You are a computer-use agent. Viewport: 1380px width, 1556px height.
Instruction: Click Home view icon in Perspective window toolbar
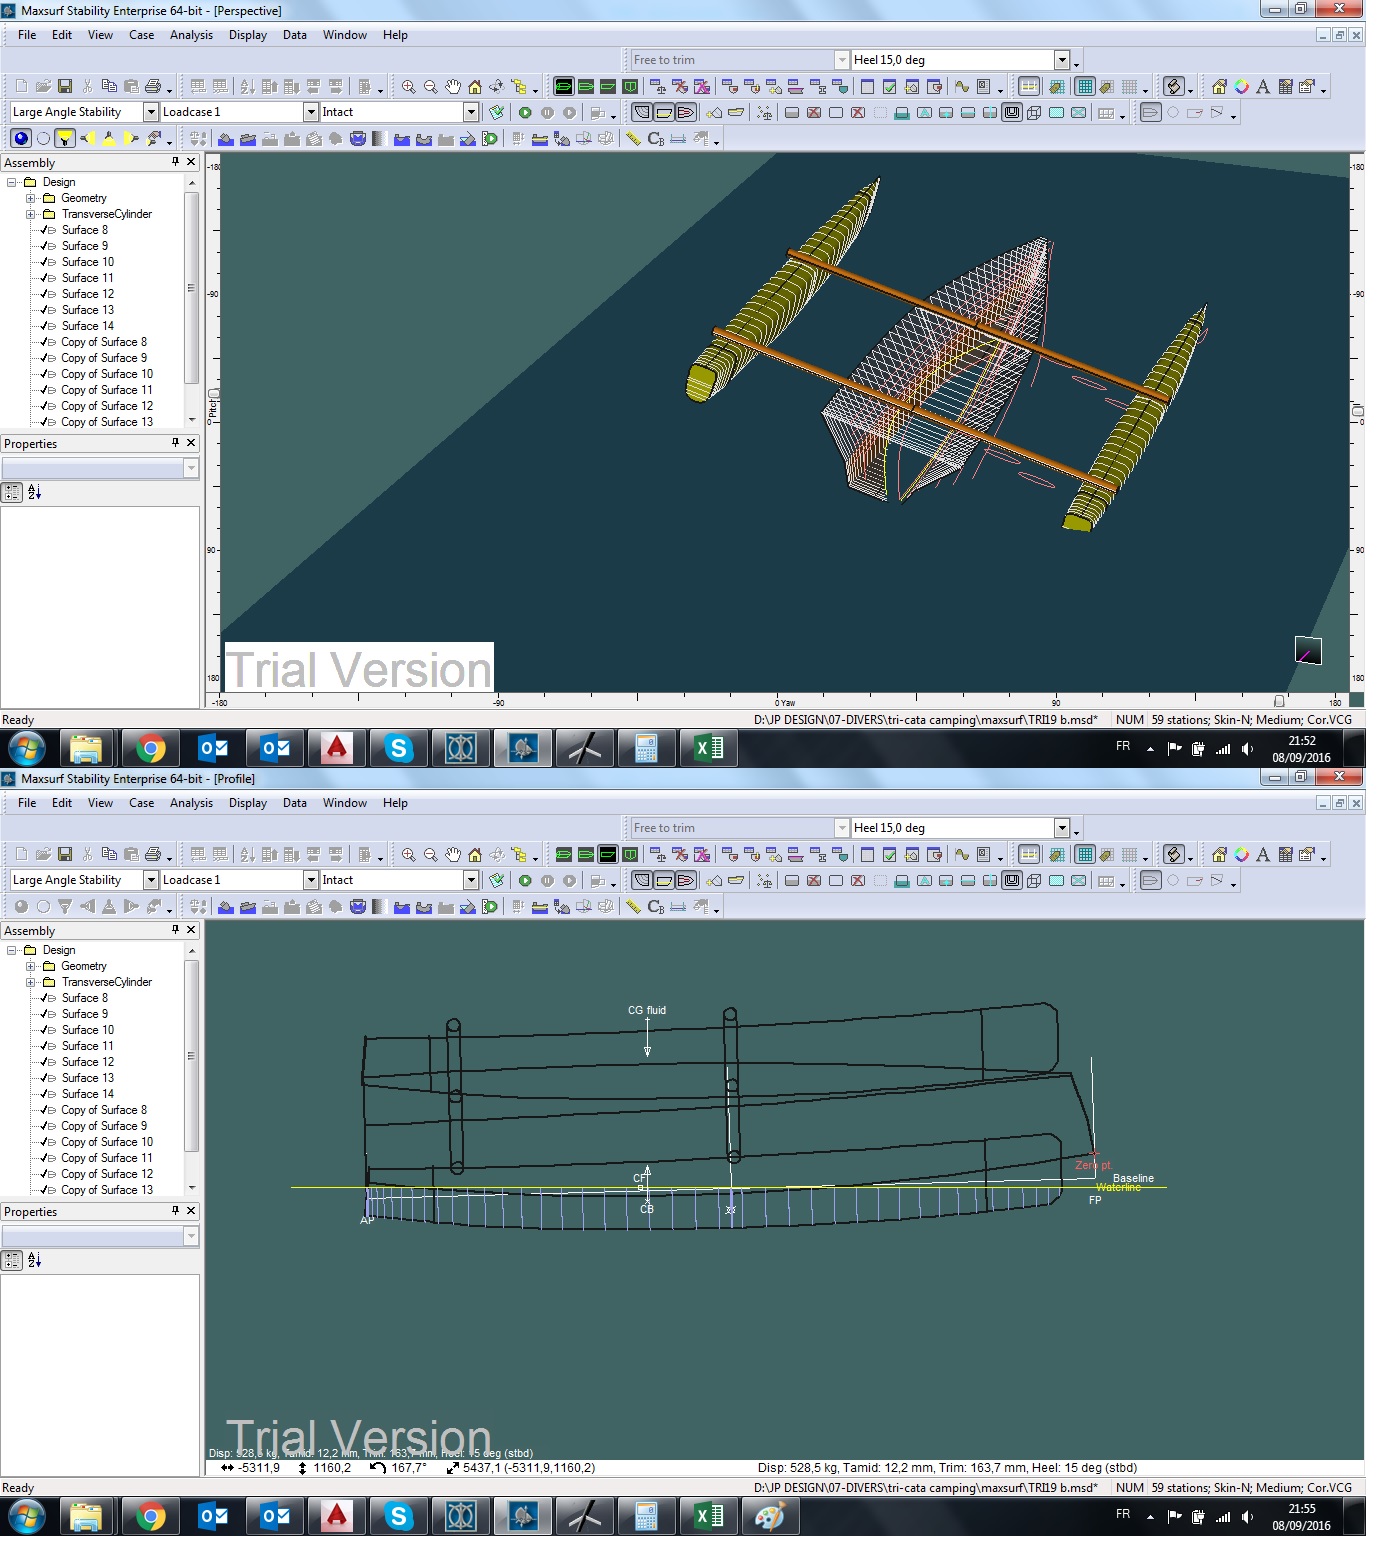(475, 87)
